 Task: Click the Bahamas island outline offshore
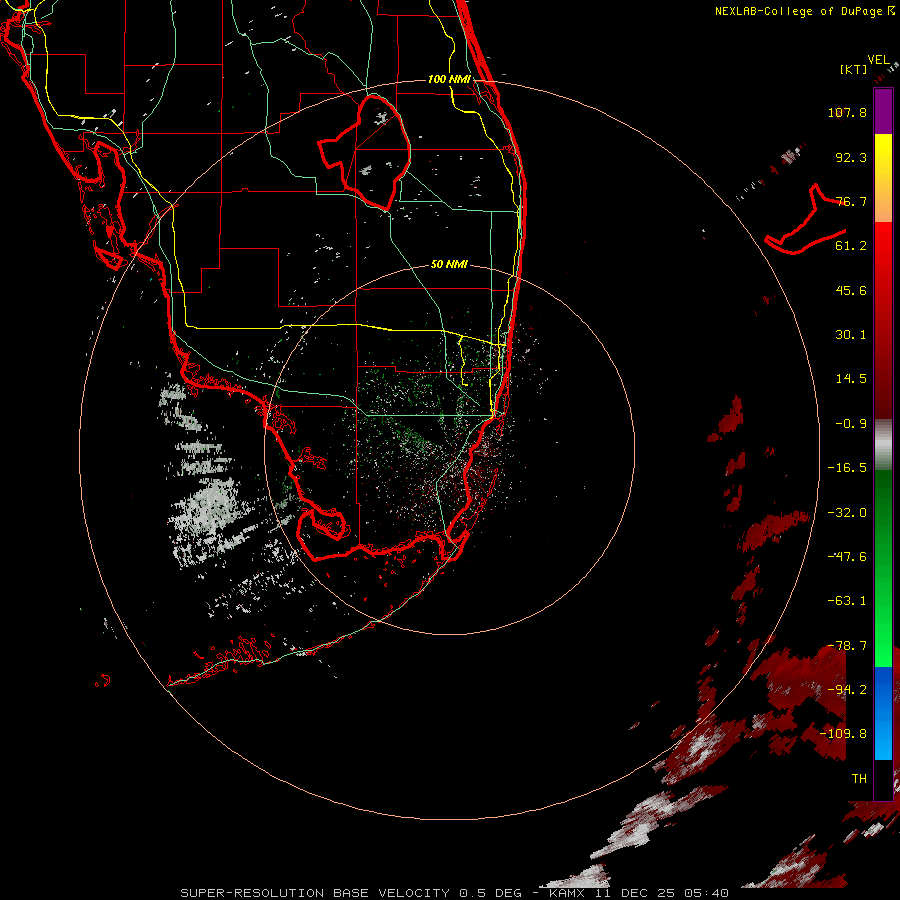805,220
